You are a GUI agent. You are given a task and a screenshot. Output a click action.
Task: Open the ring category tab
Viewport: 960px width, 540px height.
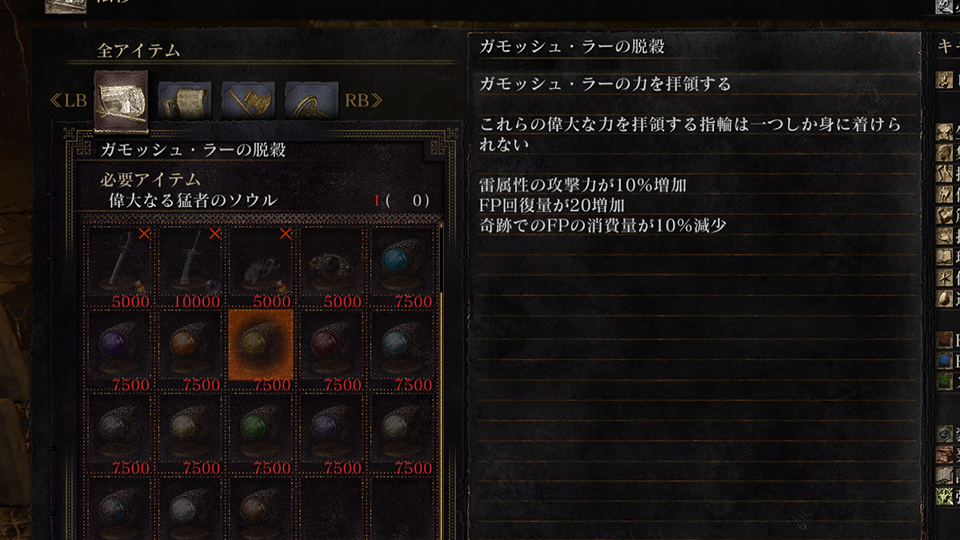point(312,100)
